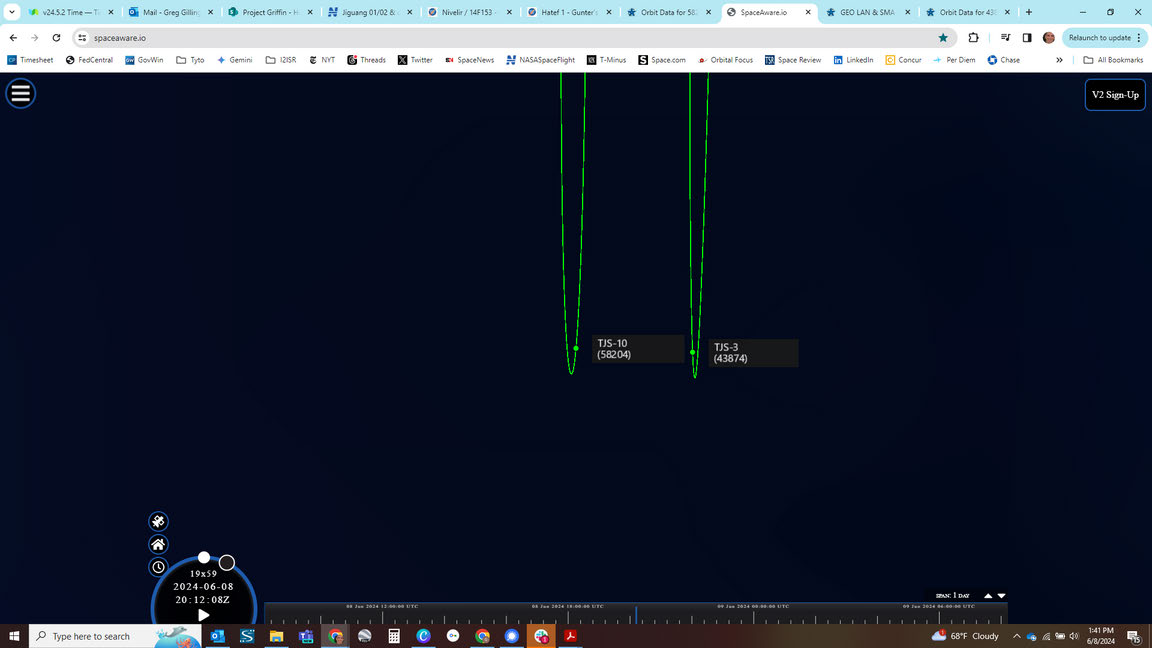Click the satellite icon button
Screen dimensions: 1152x648
[x=158, y=522]
